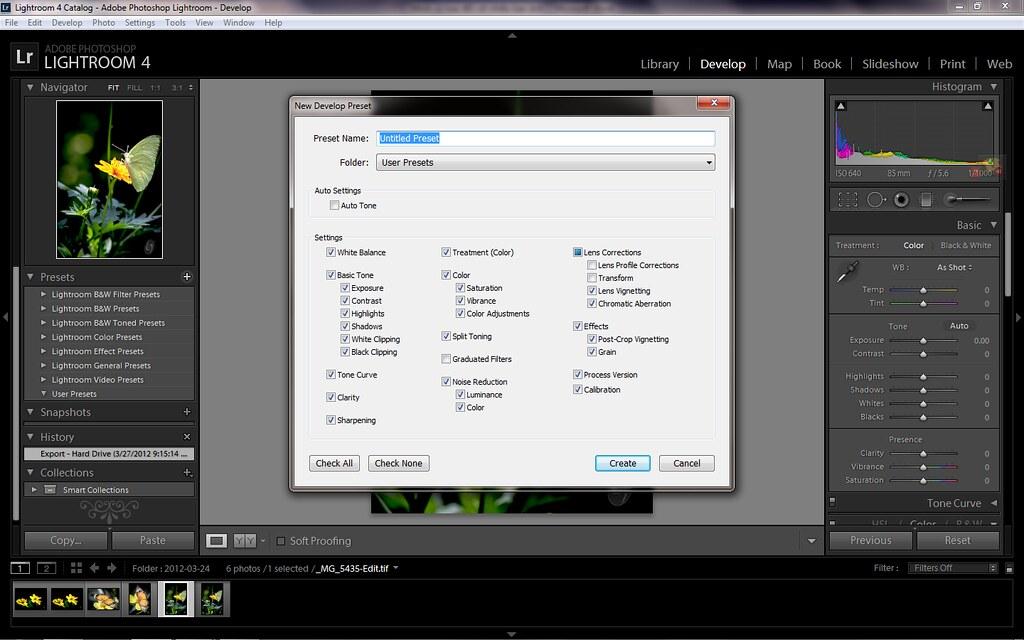Viewport: 1024px width, 640px height.
Task: Clear History with the X icon
Action: click(x=187, y=436)
